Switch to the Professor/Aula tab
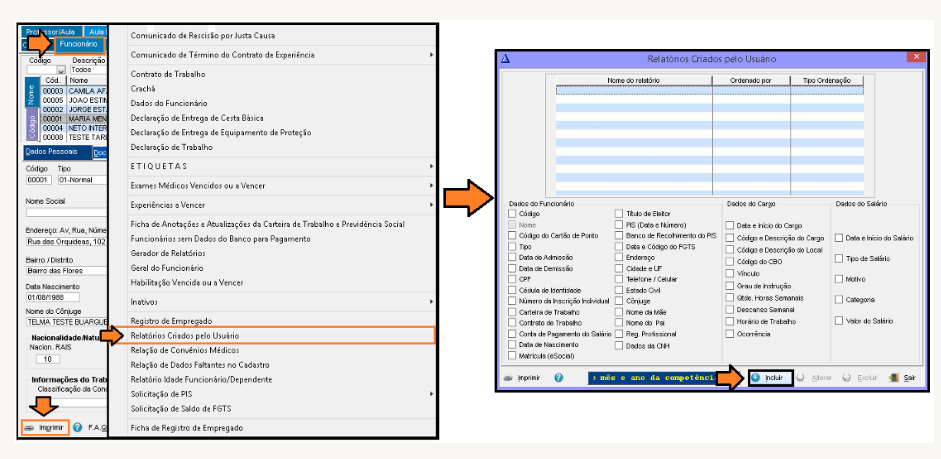941x459 pixels. pos(50,31)
